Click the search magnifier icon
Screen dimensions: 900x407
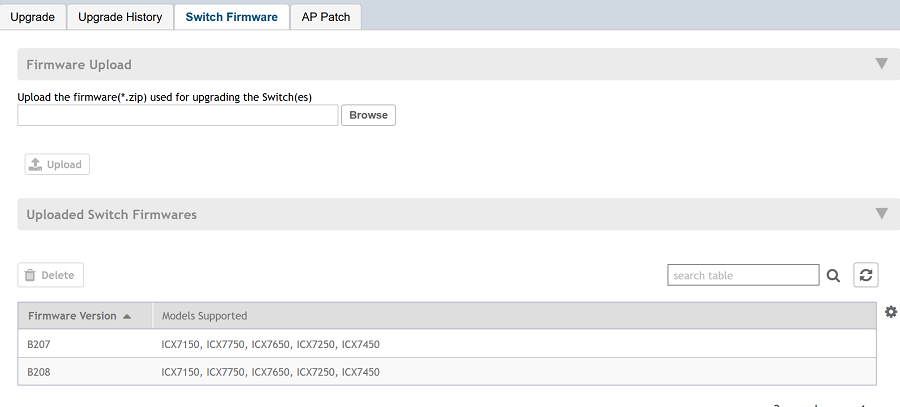pos(833,276)
